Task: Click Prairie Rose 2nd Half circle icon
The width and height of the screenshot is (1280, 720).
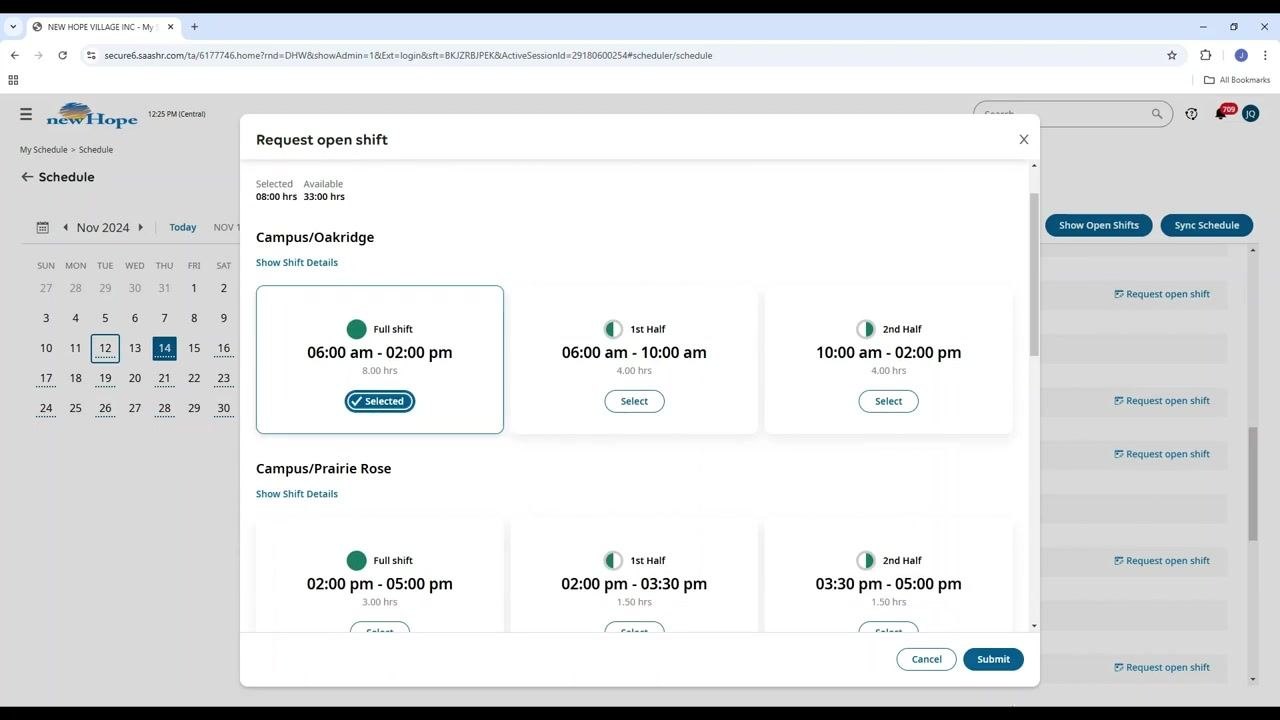Action: pos(866,561)
